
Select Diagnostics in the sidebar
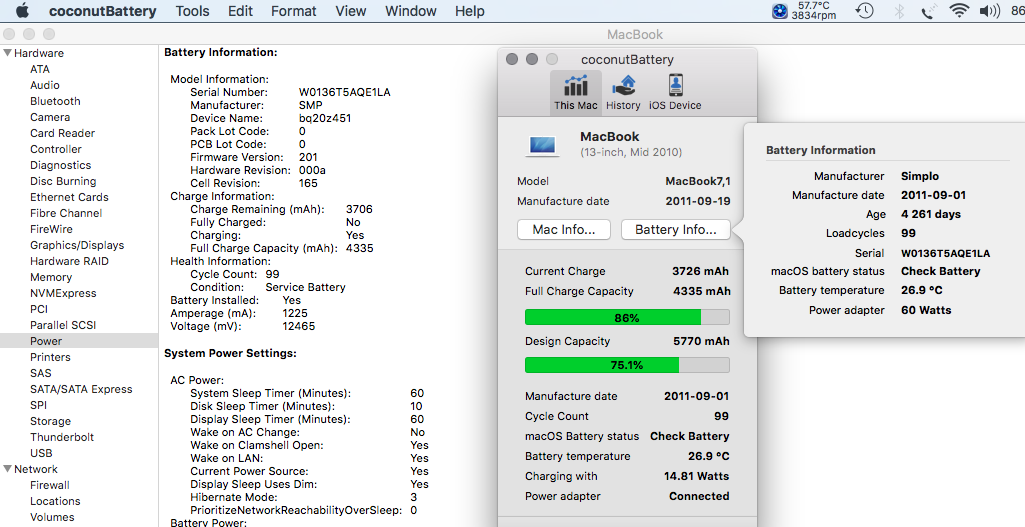61,165
